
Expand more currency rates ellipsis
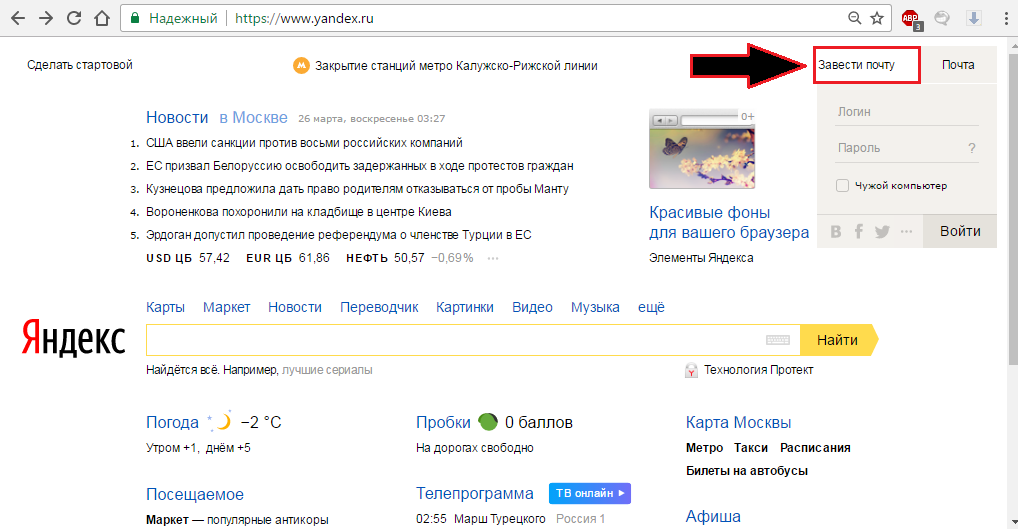[x=493, y=258]
